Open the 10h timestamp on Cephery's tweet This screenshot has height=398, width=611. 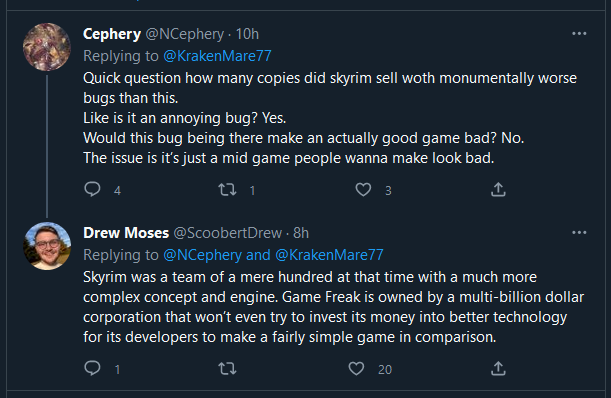247,34
